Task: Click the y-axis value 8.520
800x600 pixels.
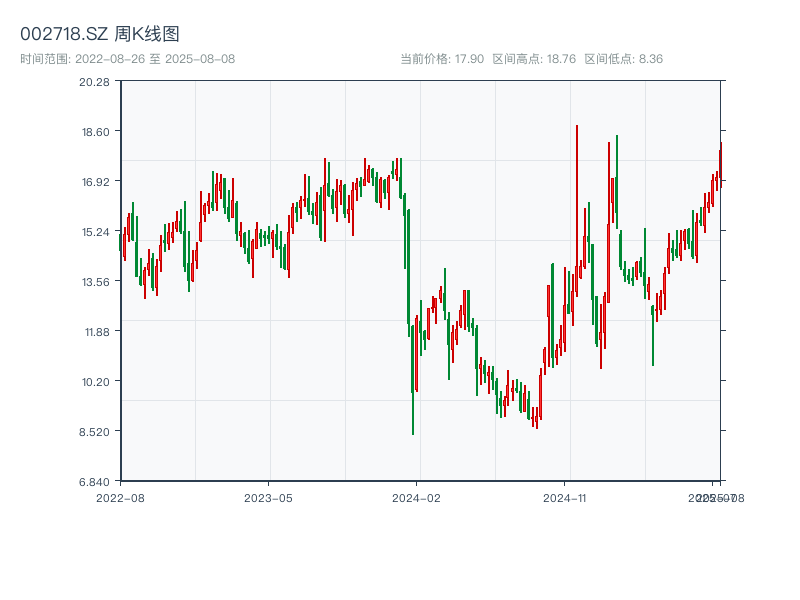Action: coord(94,432)
